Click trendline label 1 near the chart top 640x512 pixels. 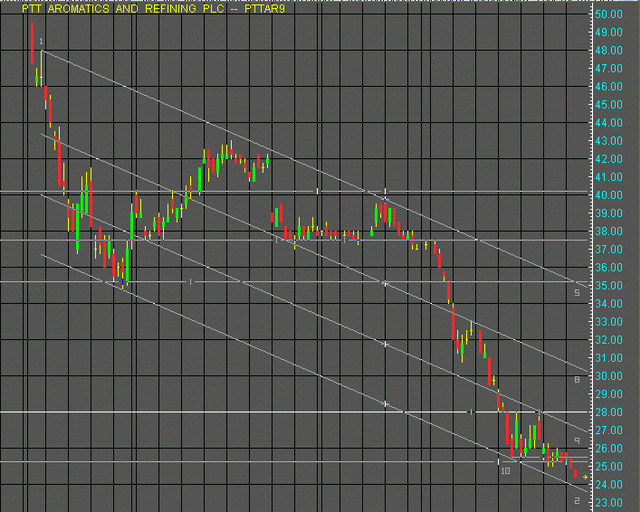pyautogui.click(x=41, y=41)
